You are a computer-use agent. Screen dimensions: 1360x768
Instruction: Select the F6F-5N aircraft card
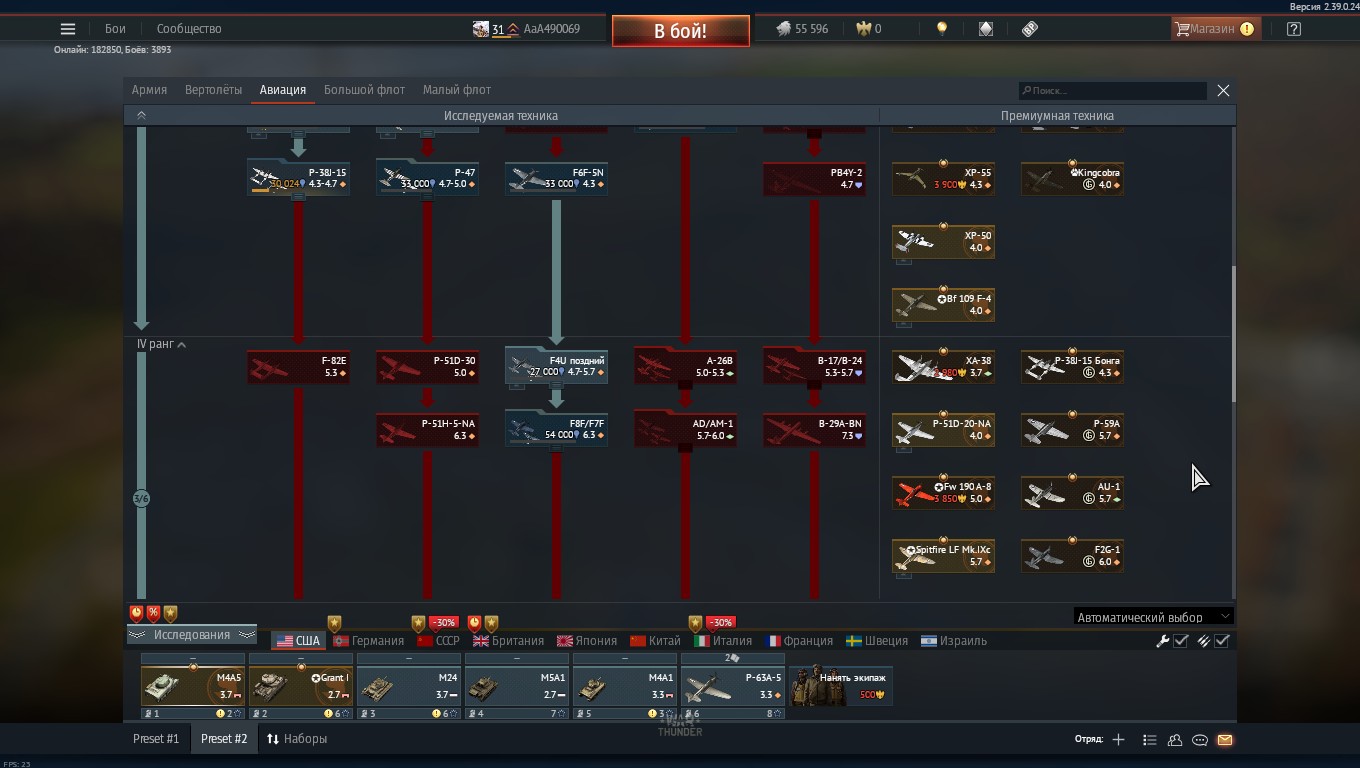556,178
